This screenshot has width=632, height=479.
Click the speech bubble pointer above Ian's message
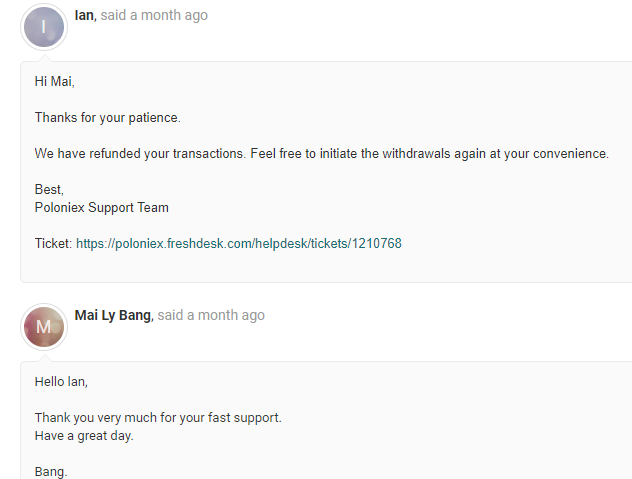(x=44, y=58)
